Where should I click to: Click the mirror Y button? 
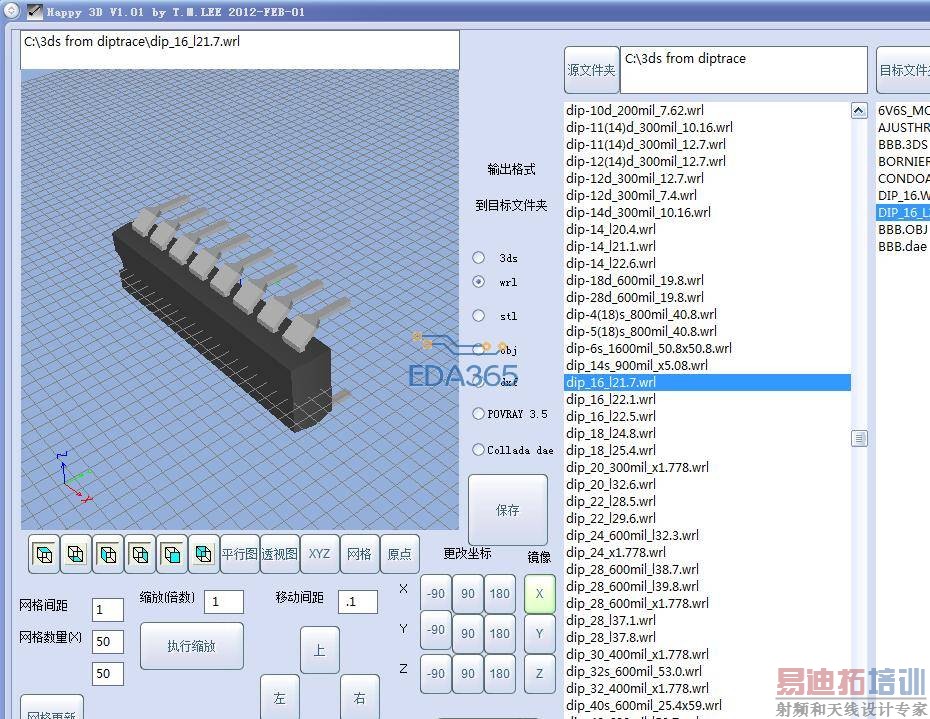(x=540, y=633)
